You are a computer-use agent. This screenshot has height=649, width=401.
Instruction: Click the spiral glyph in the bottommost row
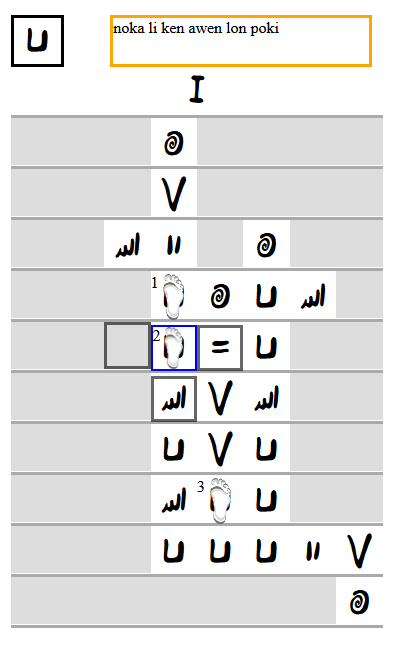[359, 601]
